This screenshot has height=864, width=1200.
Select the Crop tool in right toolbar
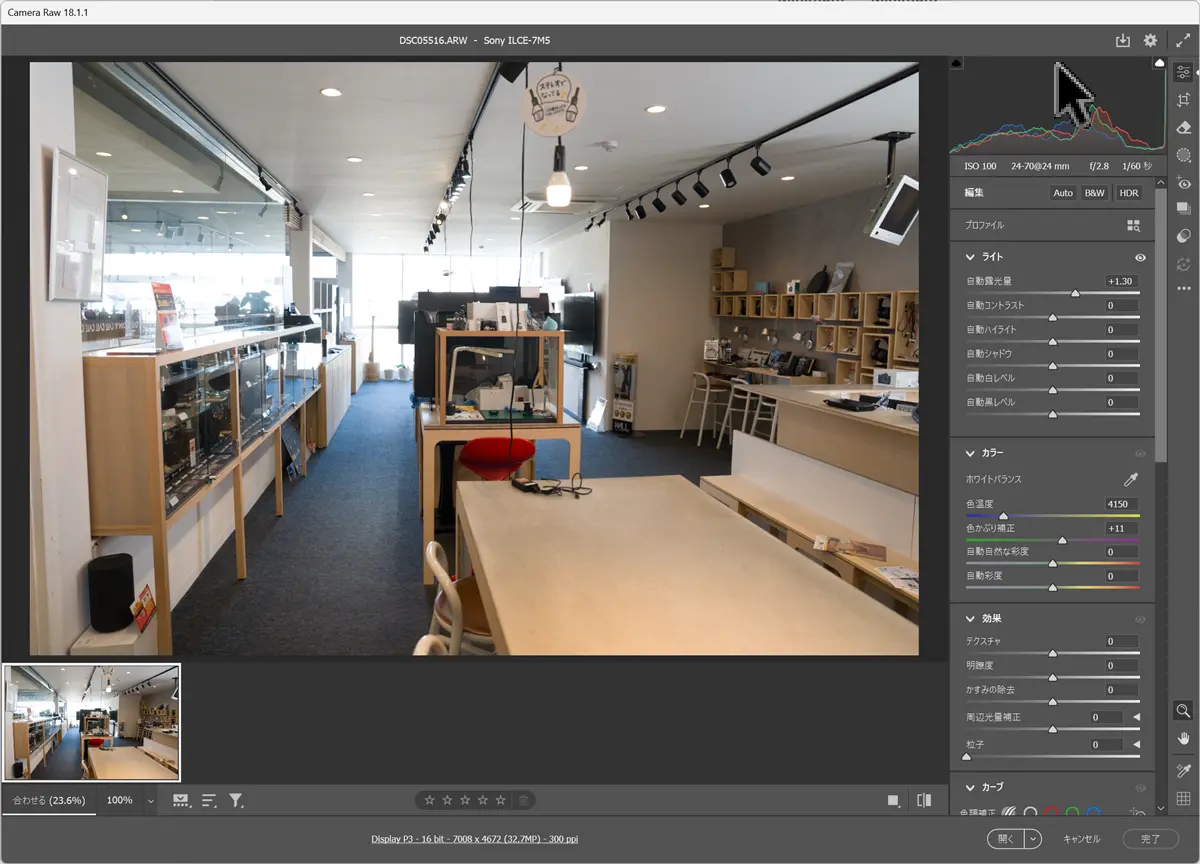[x=1184, y=100]
